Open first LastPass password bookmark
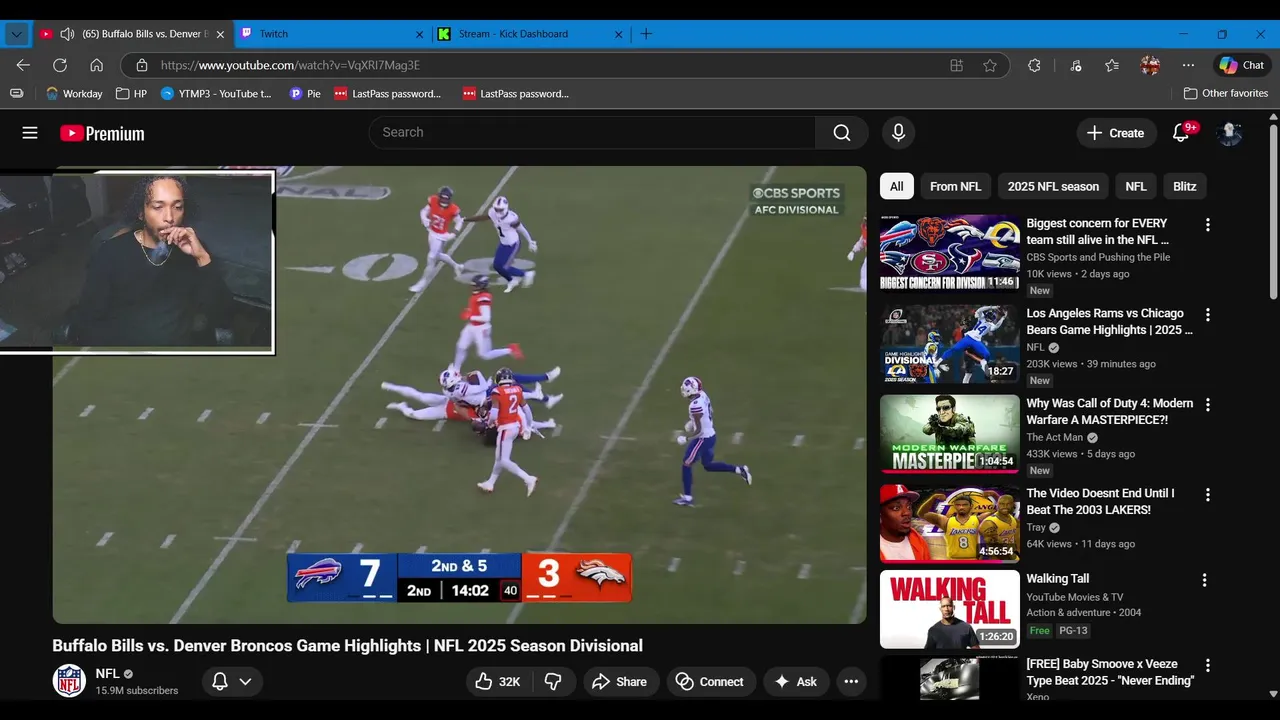 (388, 93)
